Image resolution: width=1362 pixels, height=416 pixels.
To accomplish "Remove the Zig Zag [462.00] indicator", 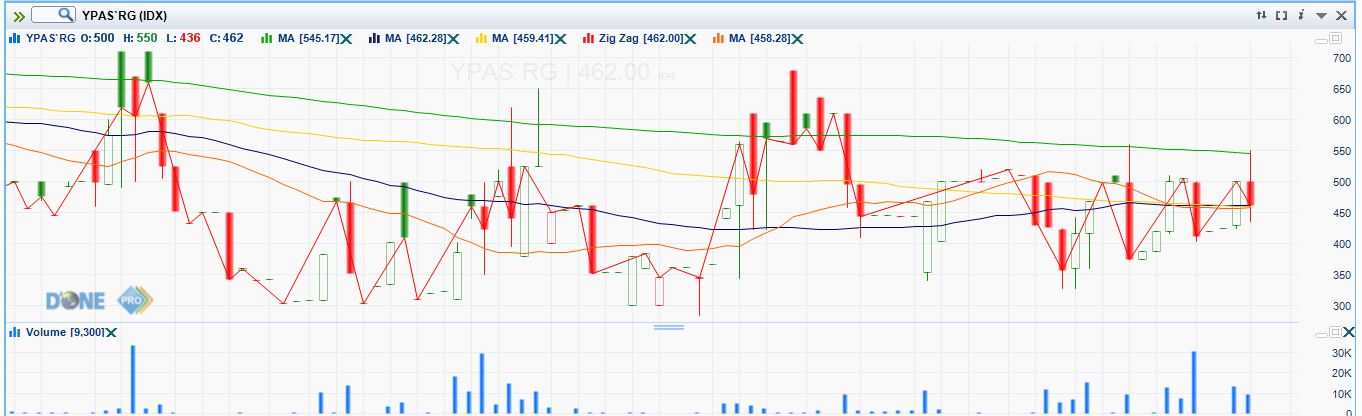I will pos(689,38).
